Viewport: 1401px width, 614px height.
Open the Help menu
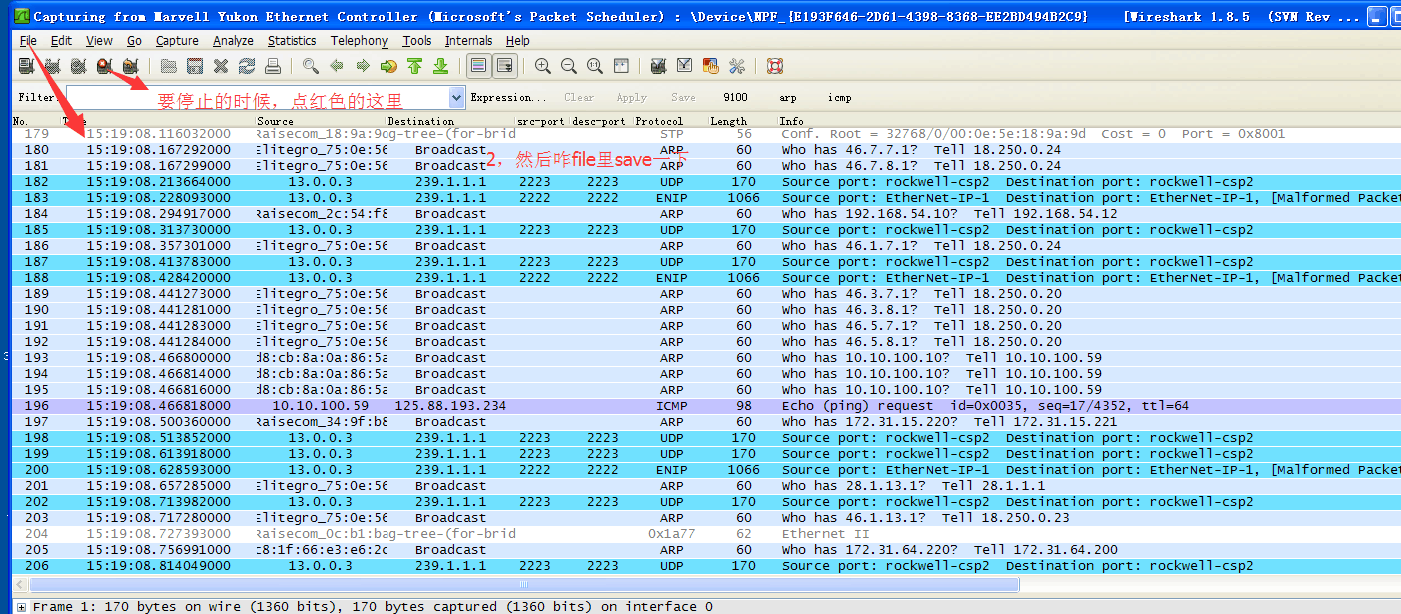click(x=518, y=41)
